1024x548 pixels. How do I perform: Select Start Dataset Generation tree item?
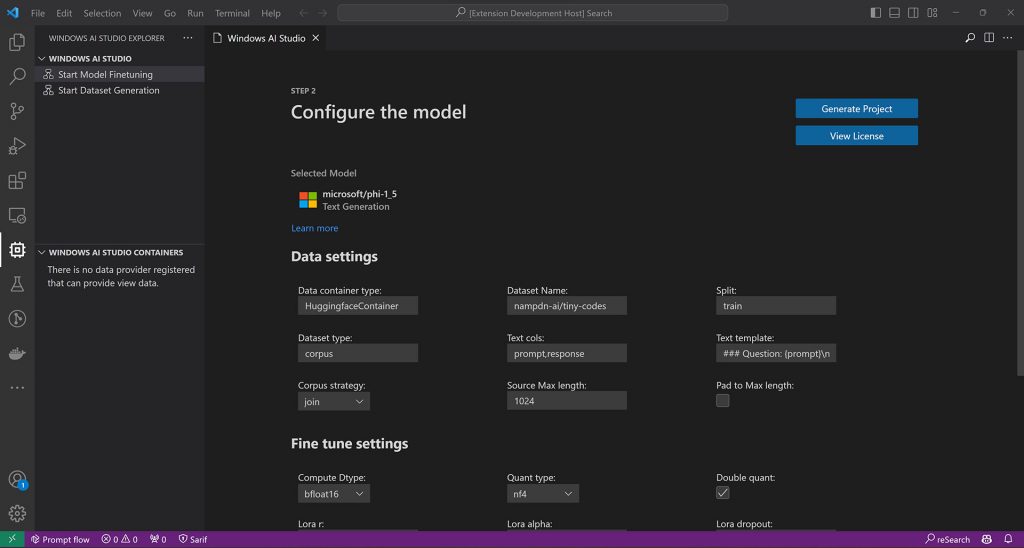108,90
